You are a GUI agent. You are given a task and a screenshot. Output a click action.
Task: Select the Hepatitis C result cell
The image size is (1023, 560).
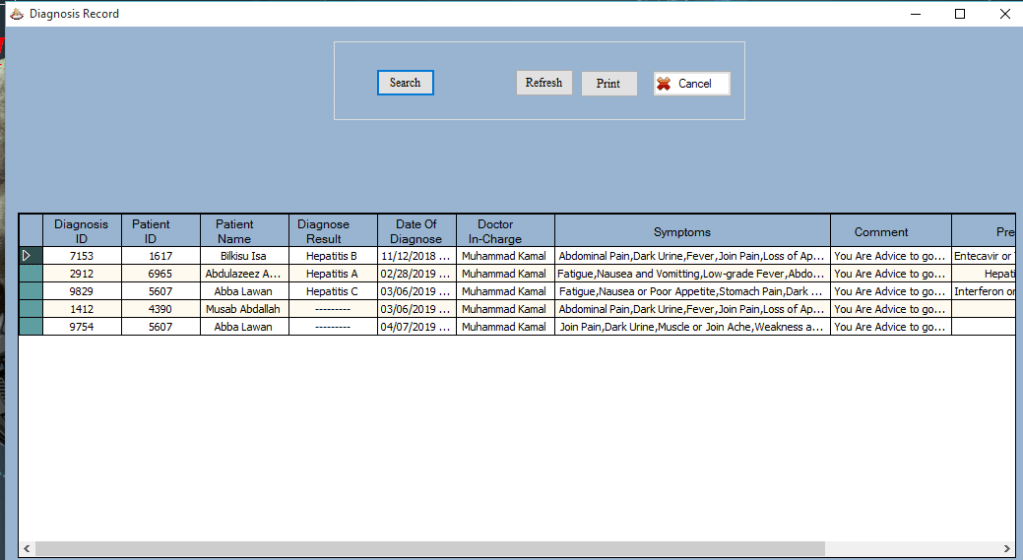coord(333,292)
